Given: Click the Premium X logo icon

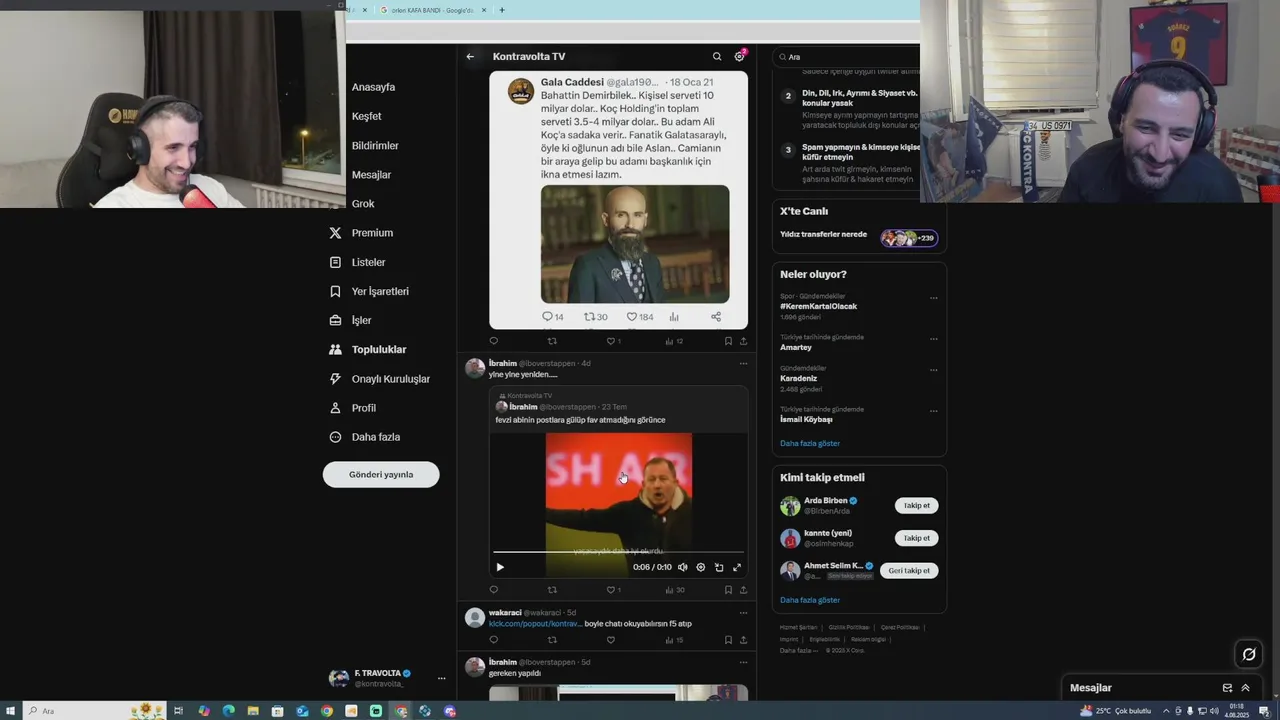Looking at the screenshot, I should pyautogui.click(x=335, y=233).
